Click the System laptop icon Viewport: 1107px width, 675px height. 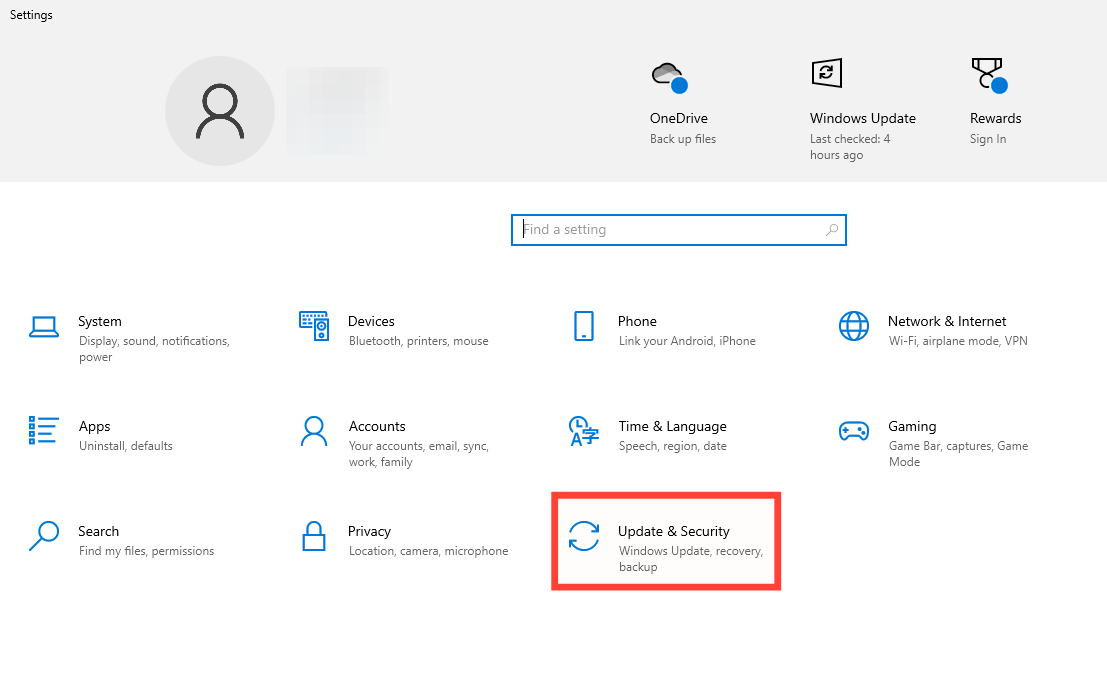(x=44, y=326)
